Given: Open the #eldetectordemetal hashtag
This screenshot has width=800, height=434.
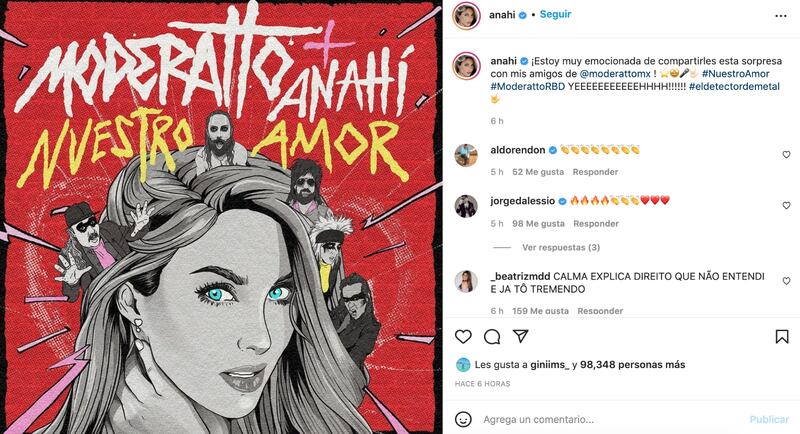Looking at the screenshot, I should click(734, 87).
